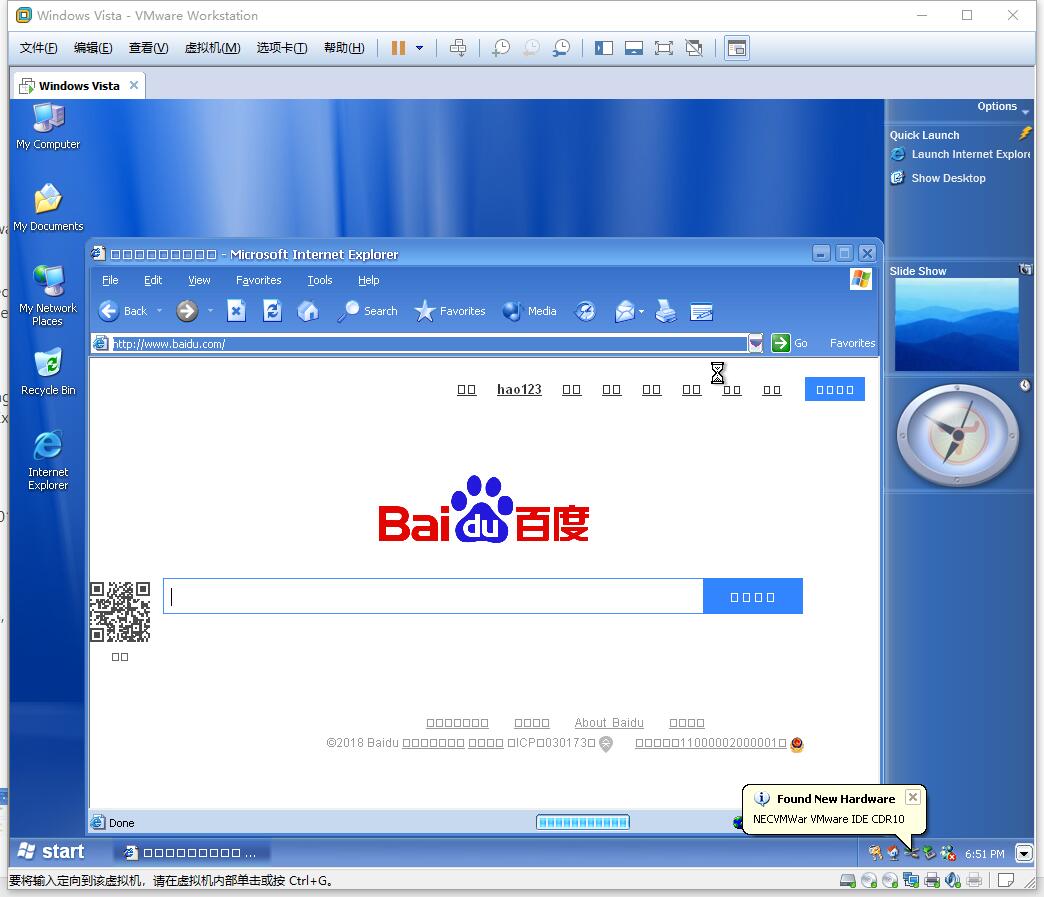Open the sidebar Options dropdown
This screenshot has height=897, width=1044.
(1003, 107)
